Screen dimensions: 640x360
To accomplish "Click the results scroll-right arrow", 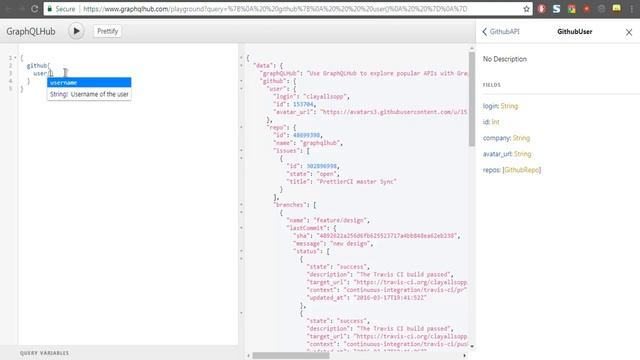I will pos(464,356).
